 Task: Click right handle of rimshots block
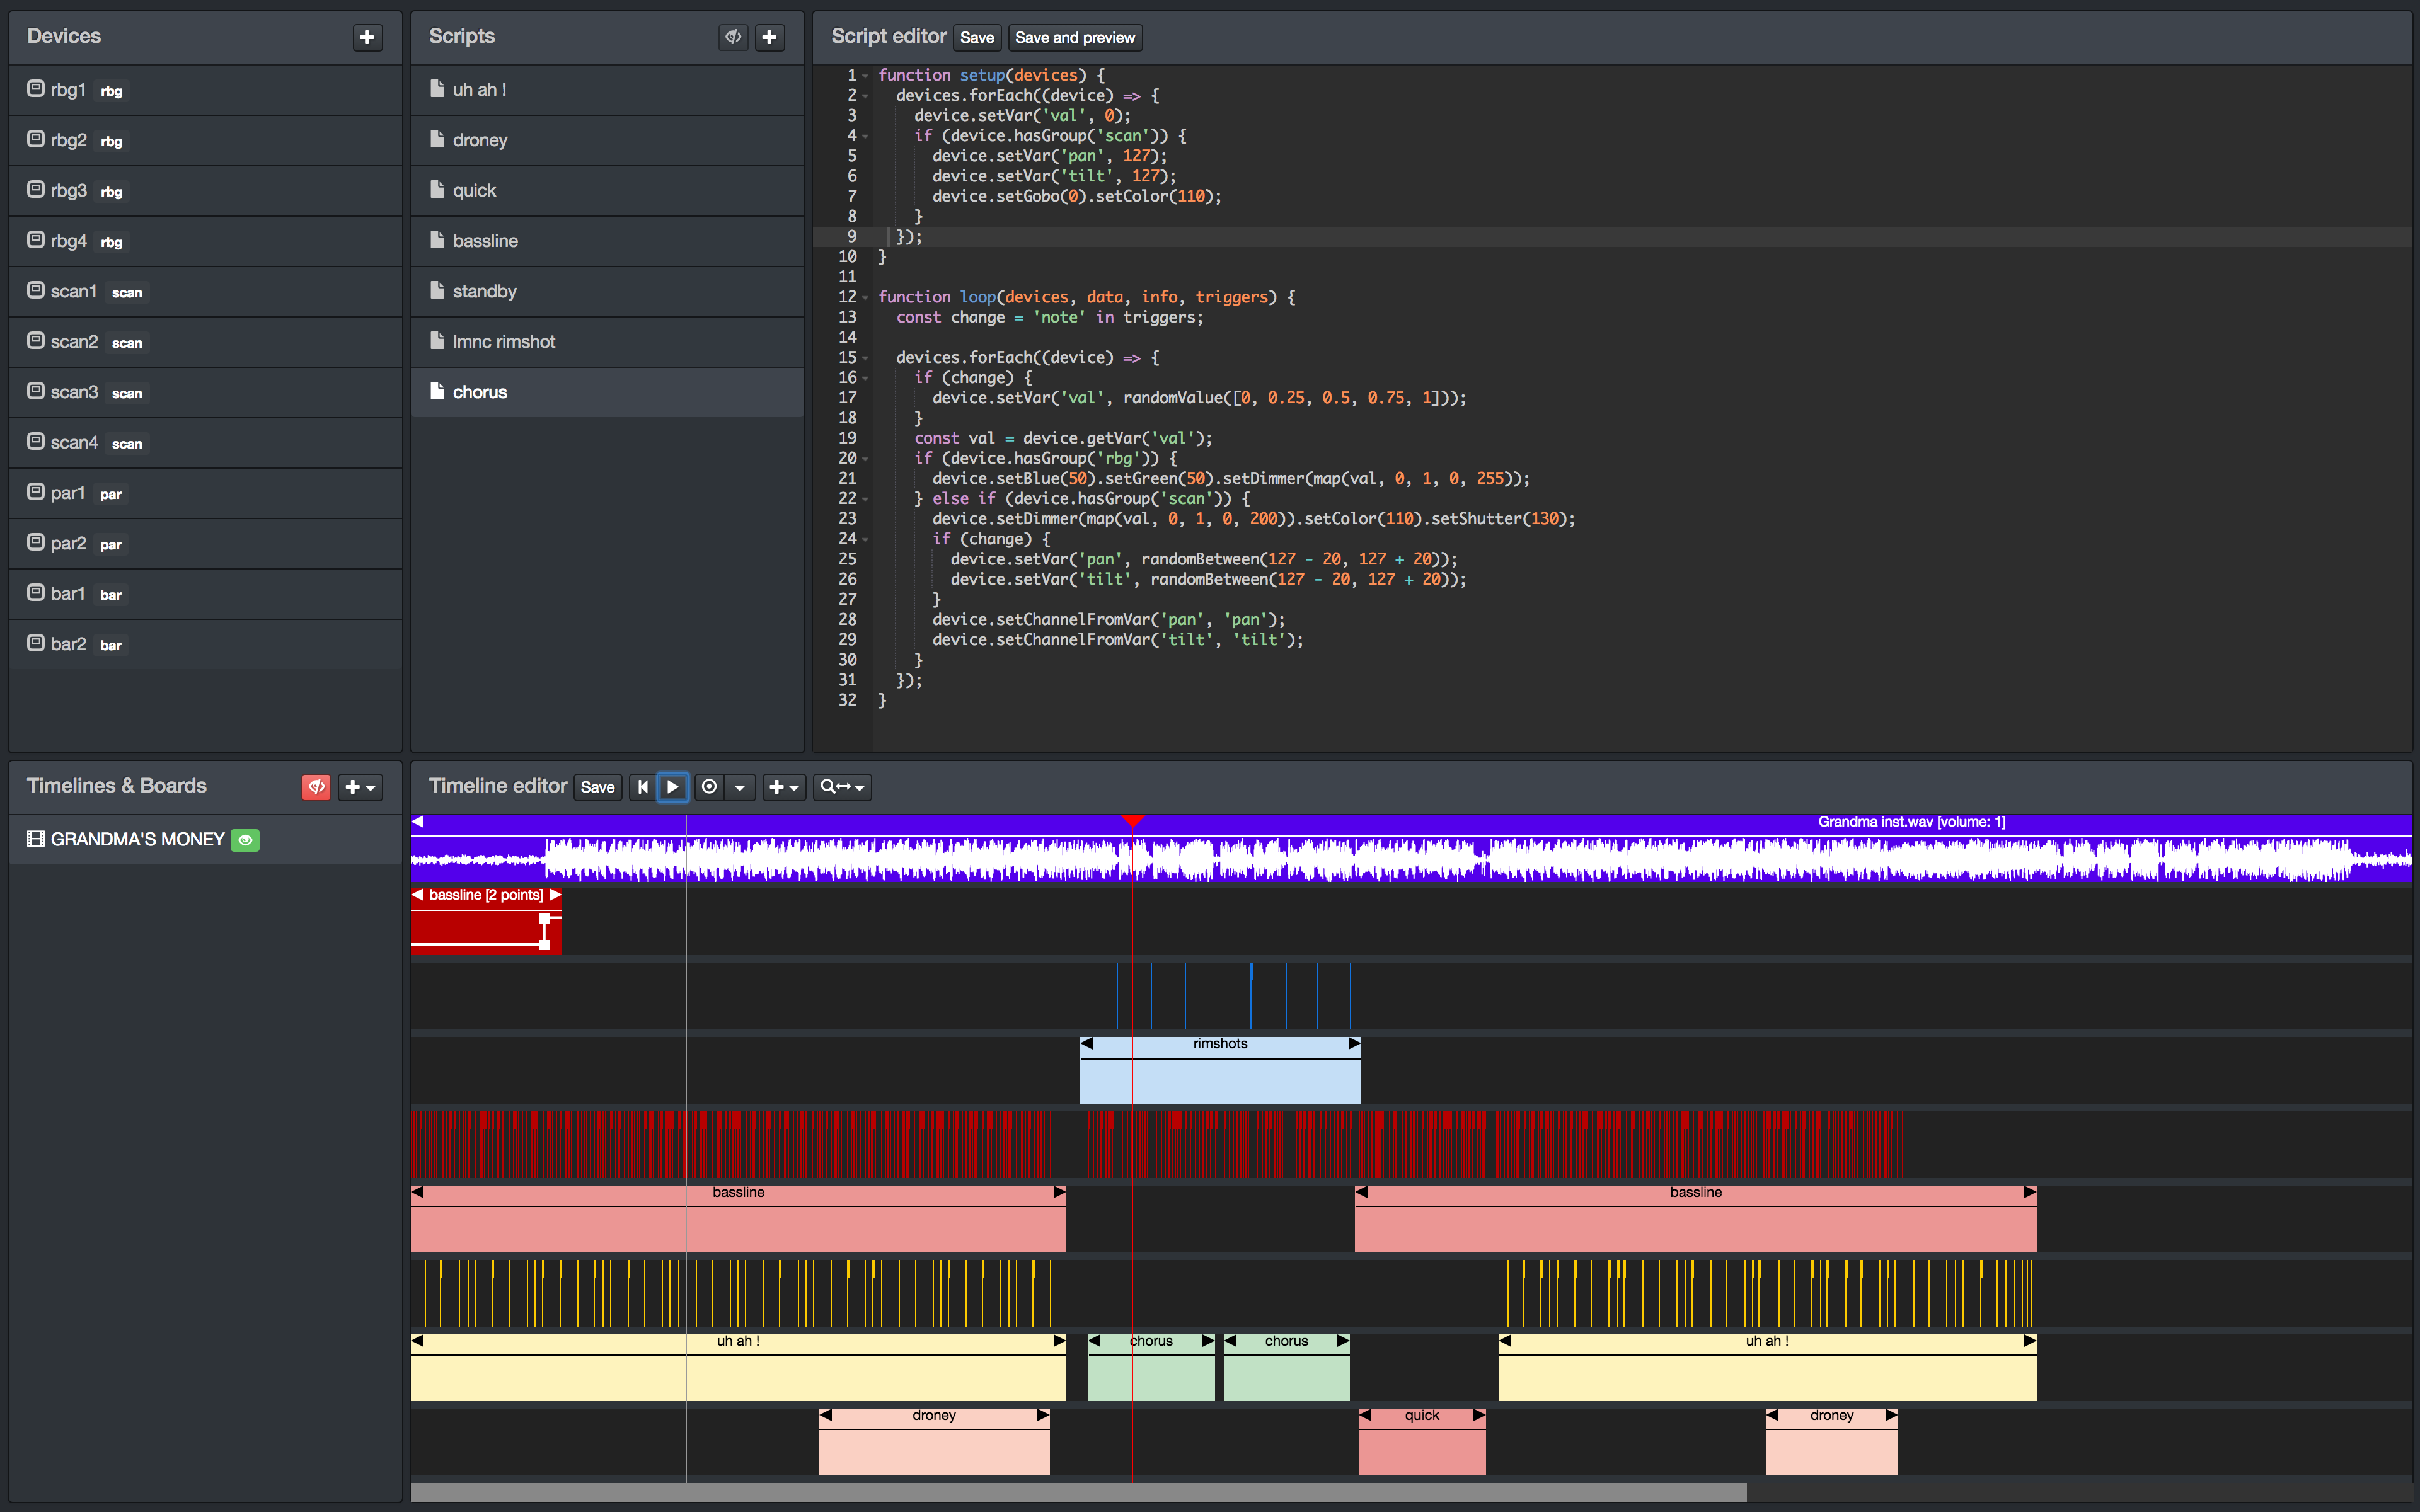(x=1354, y=1044)
